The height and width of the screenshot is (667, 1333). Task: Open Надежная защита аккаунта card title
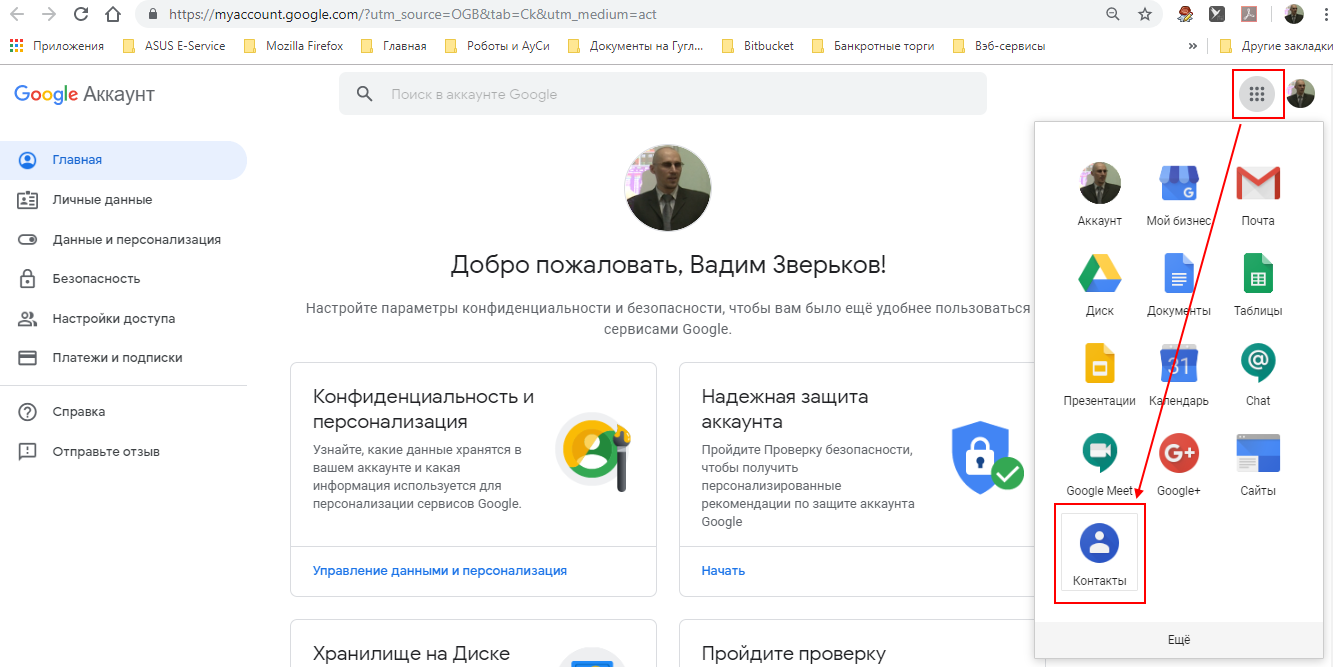[x=785, y=409]
